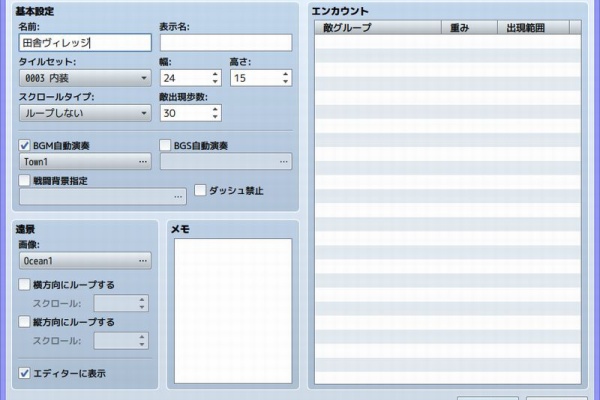Open the タイルセット dropdown
The height and width of the screenshot is (400, 600).
coord(85,78)
